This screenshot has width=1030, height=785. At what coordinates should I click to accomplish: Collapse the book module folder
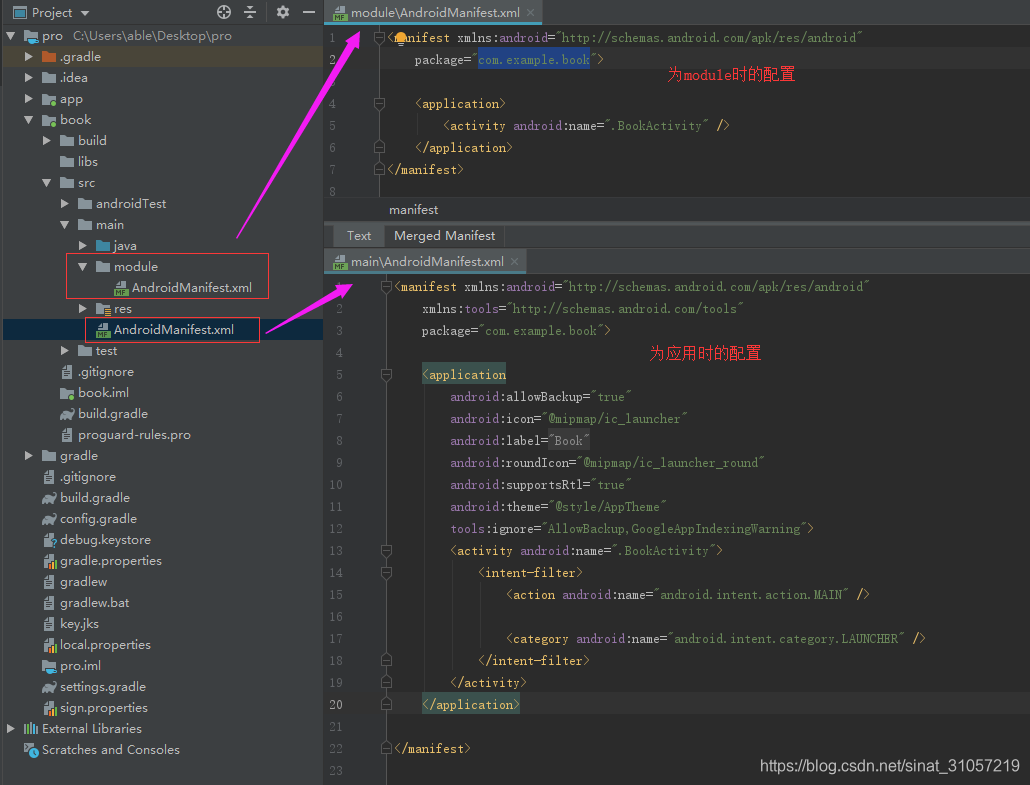(28, 120)
